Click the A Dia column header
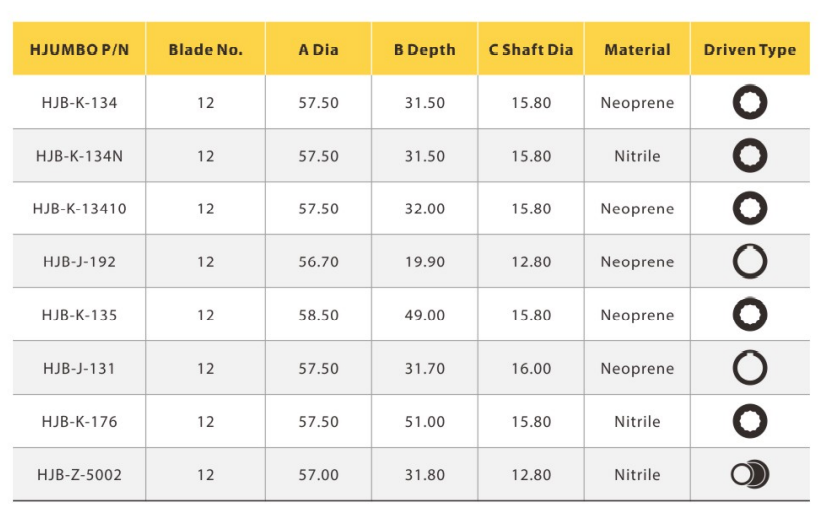 (x=318, y=50)
